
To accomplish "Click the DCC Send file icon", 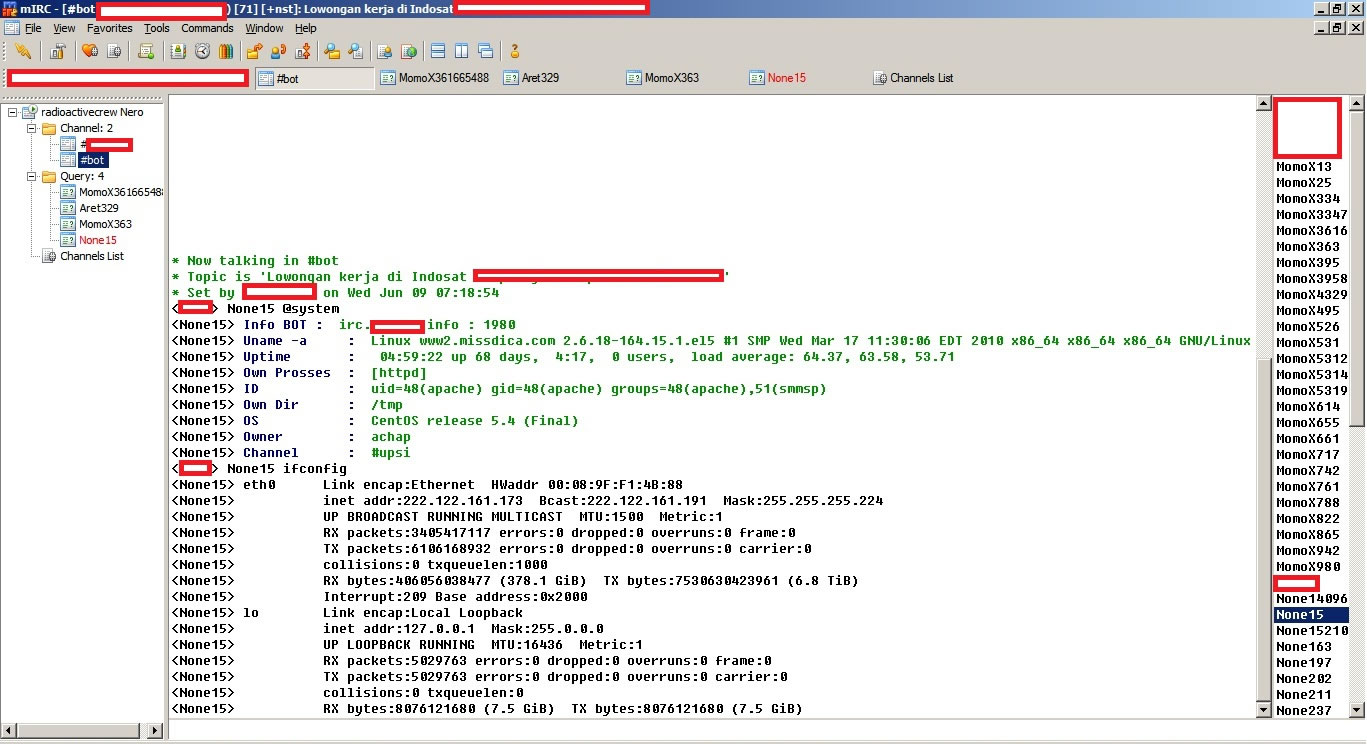I will [x=254, y=51].
